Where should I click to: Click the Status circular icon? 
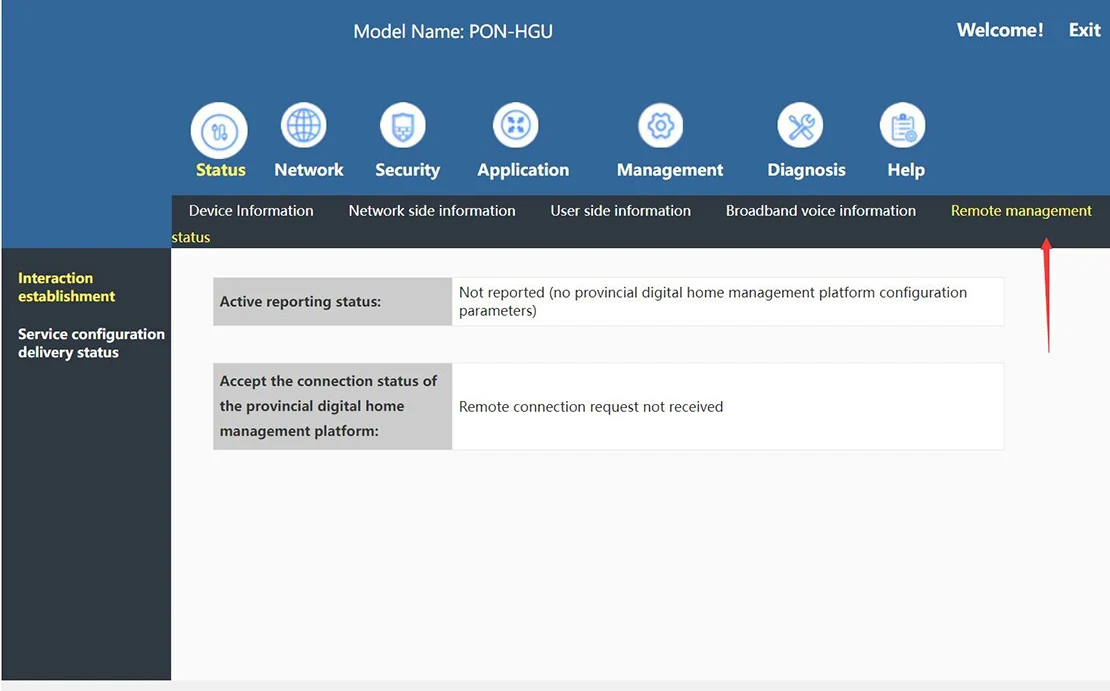point(219,131)
